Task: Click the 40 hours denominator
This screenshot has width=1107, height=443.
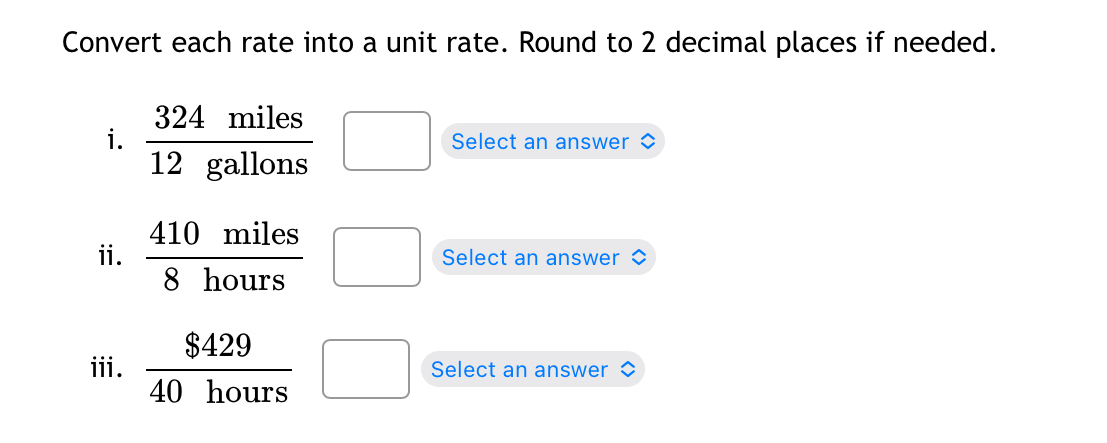Action: [219, 392]
